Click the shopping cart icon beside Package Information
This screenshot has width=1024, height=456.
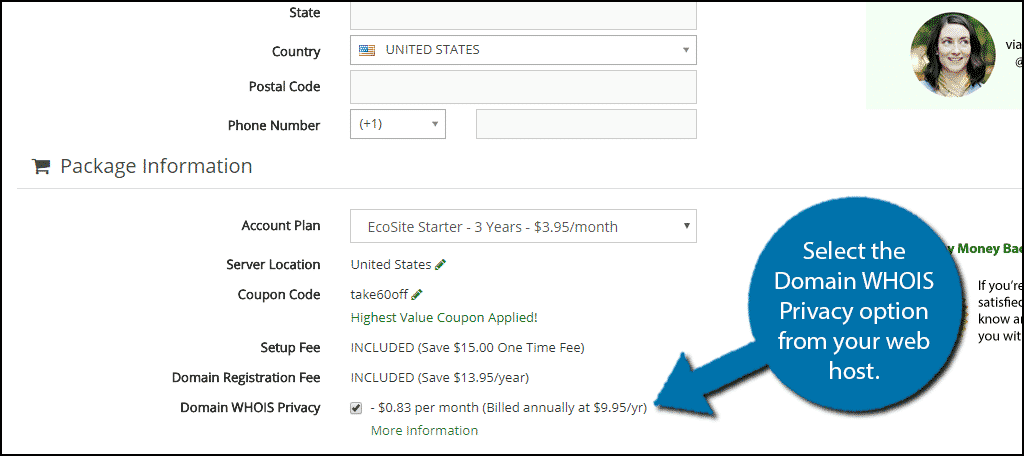(41, 166)
